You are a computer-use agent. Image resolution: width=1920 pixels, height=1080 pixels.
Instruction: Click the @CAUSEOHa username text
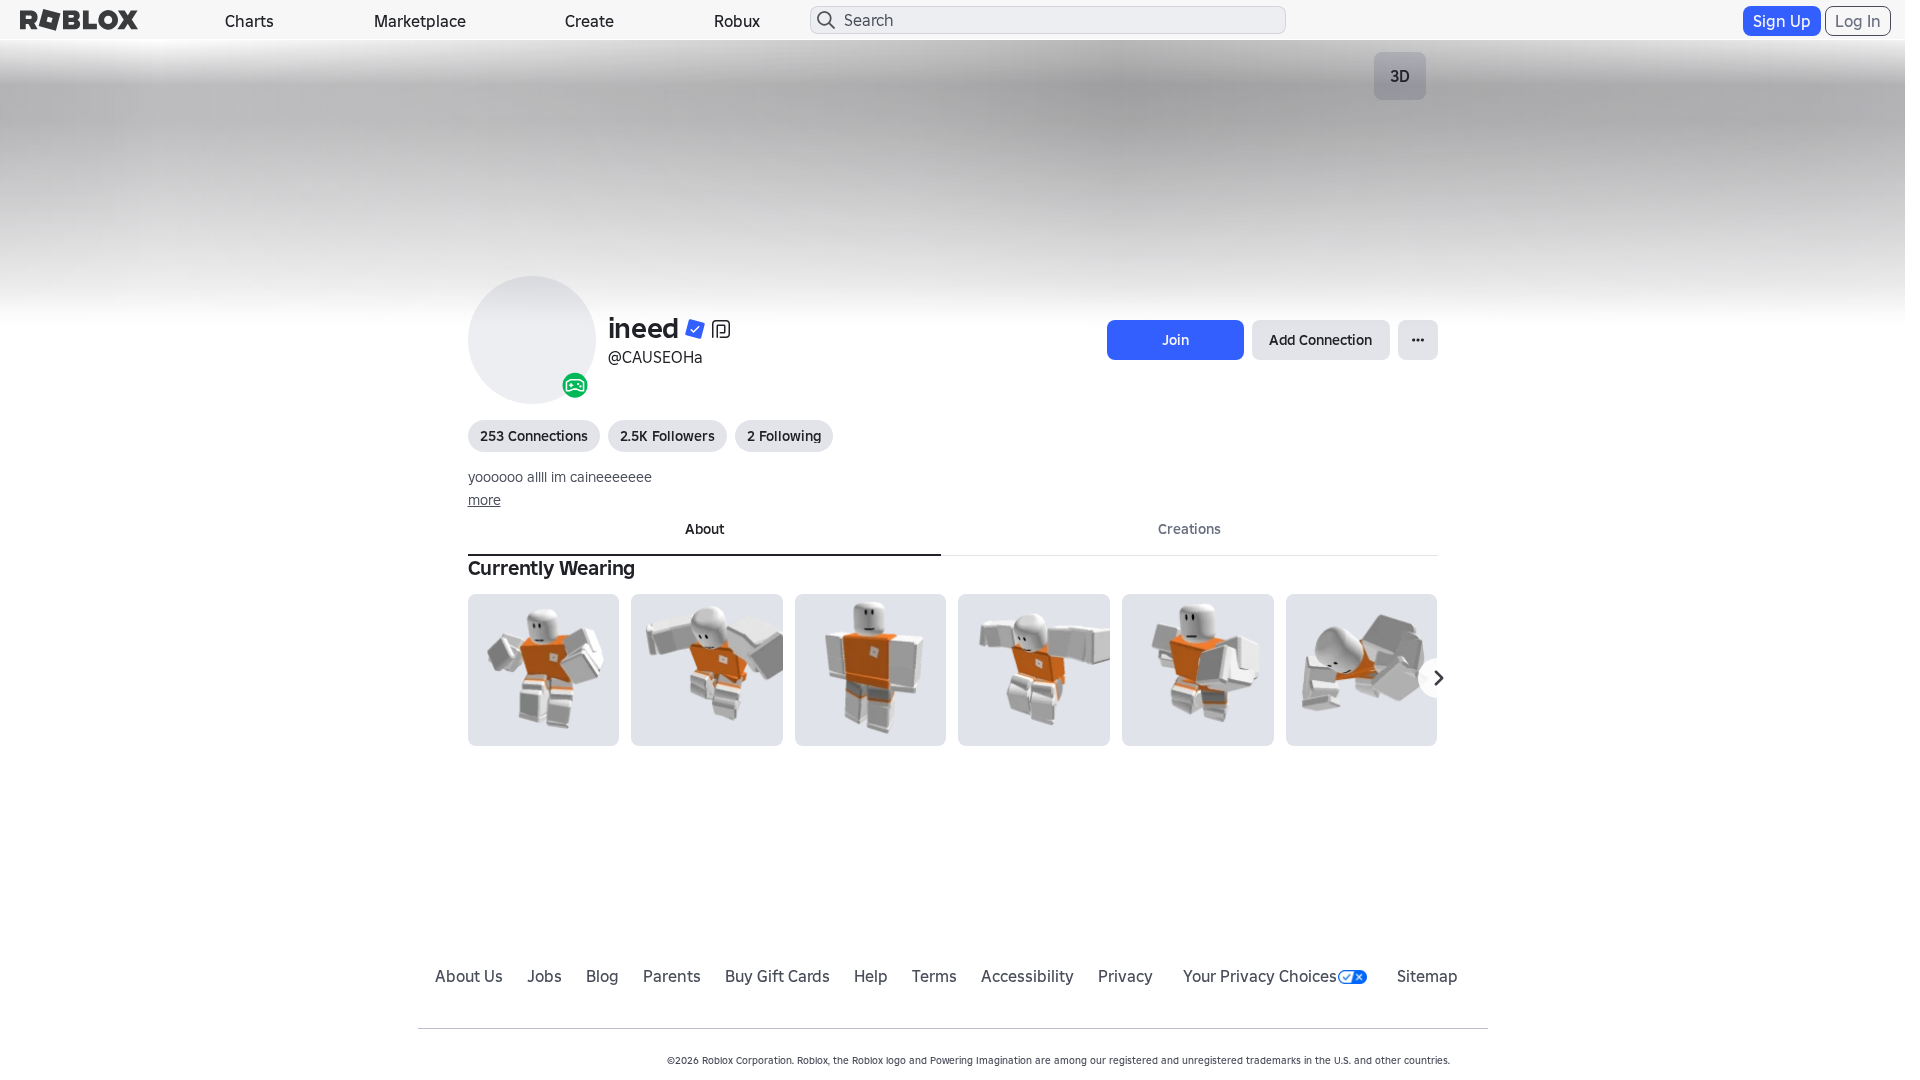pos(655,358)
